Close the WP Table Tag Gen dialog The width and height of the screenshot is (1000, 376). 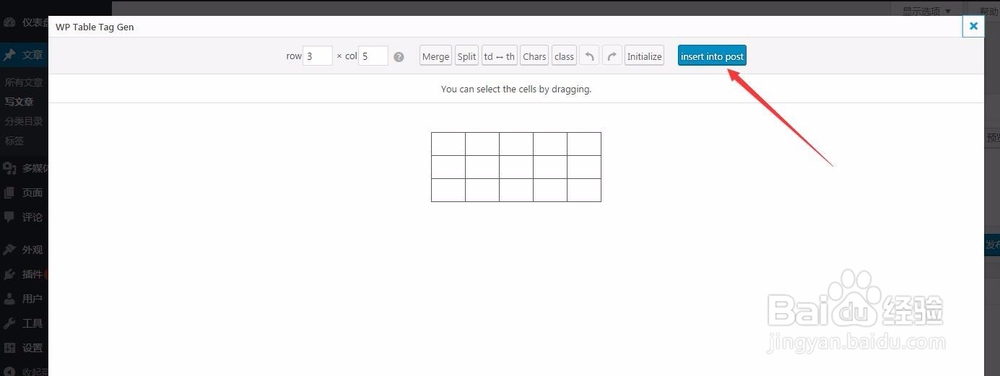pyautogui.click(x=973, y=26)
